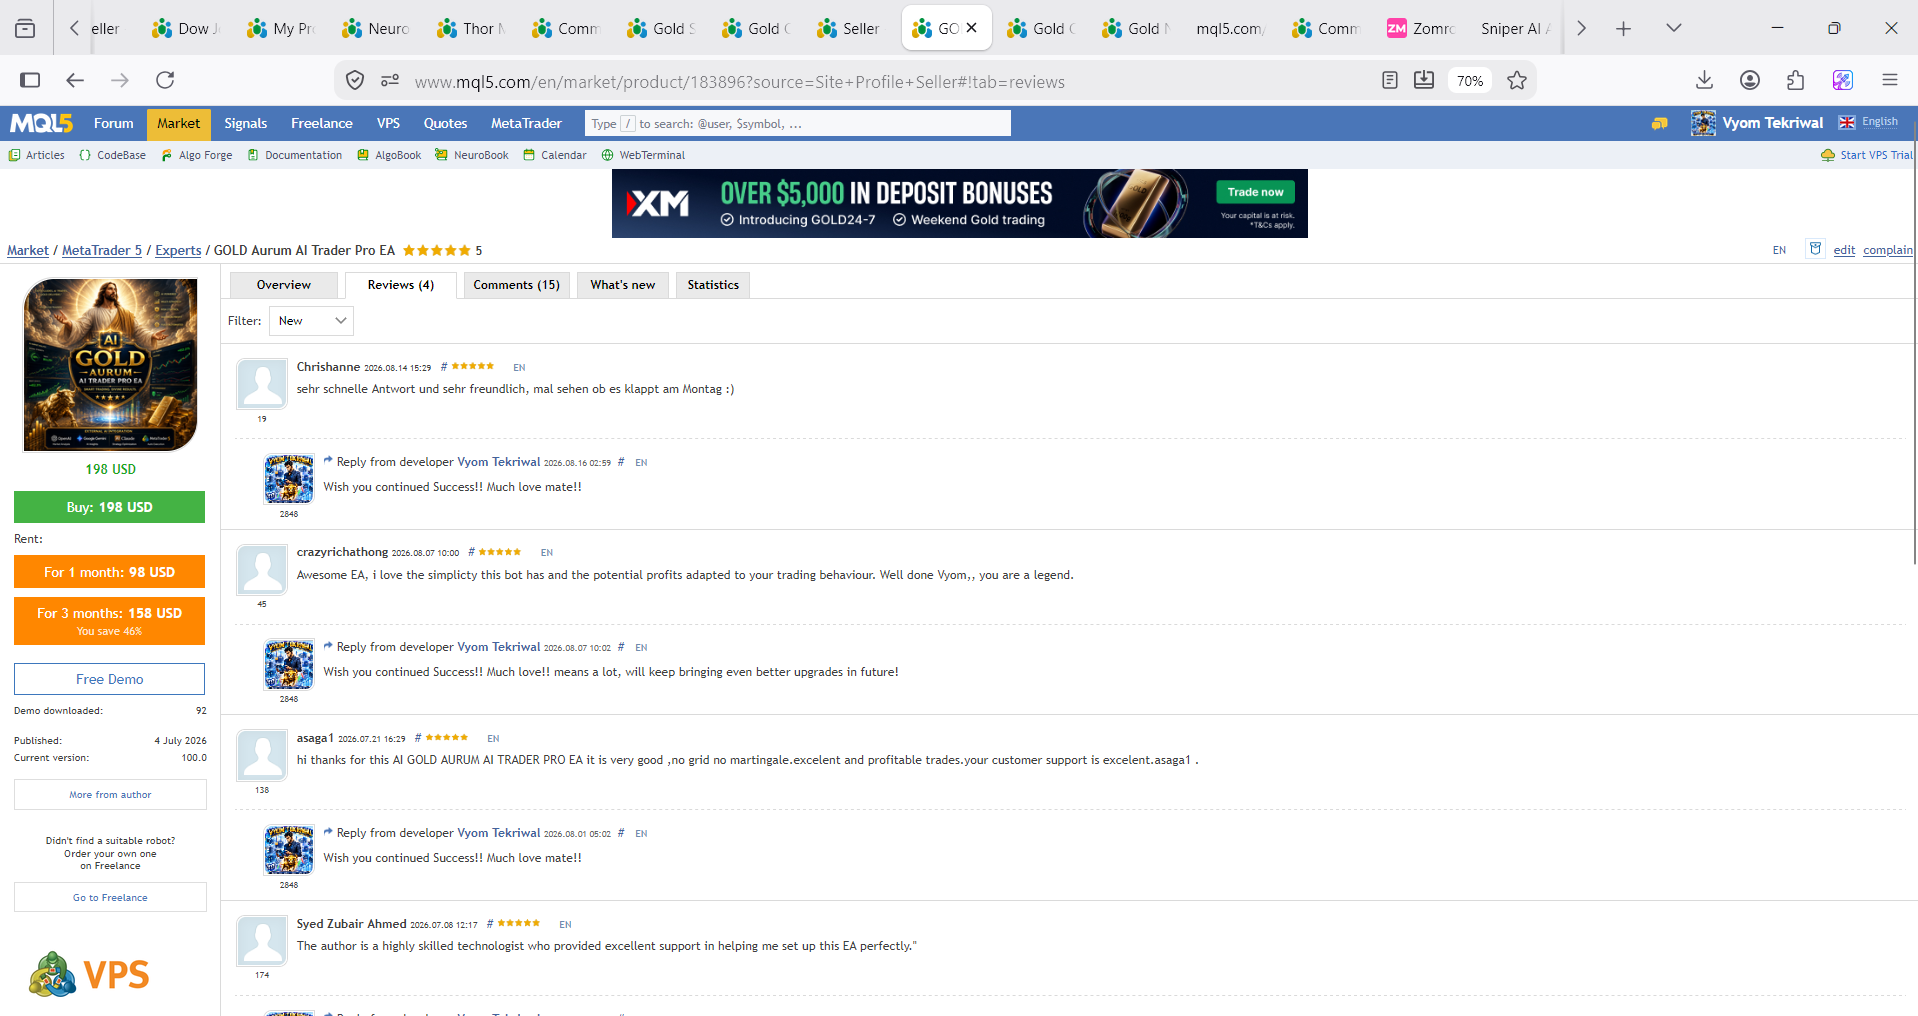Open the extensions puzzle-piece icon
This screenshot has height=1016, width=1918.
(1796, 80)
